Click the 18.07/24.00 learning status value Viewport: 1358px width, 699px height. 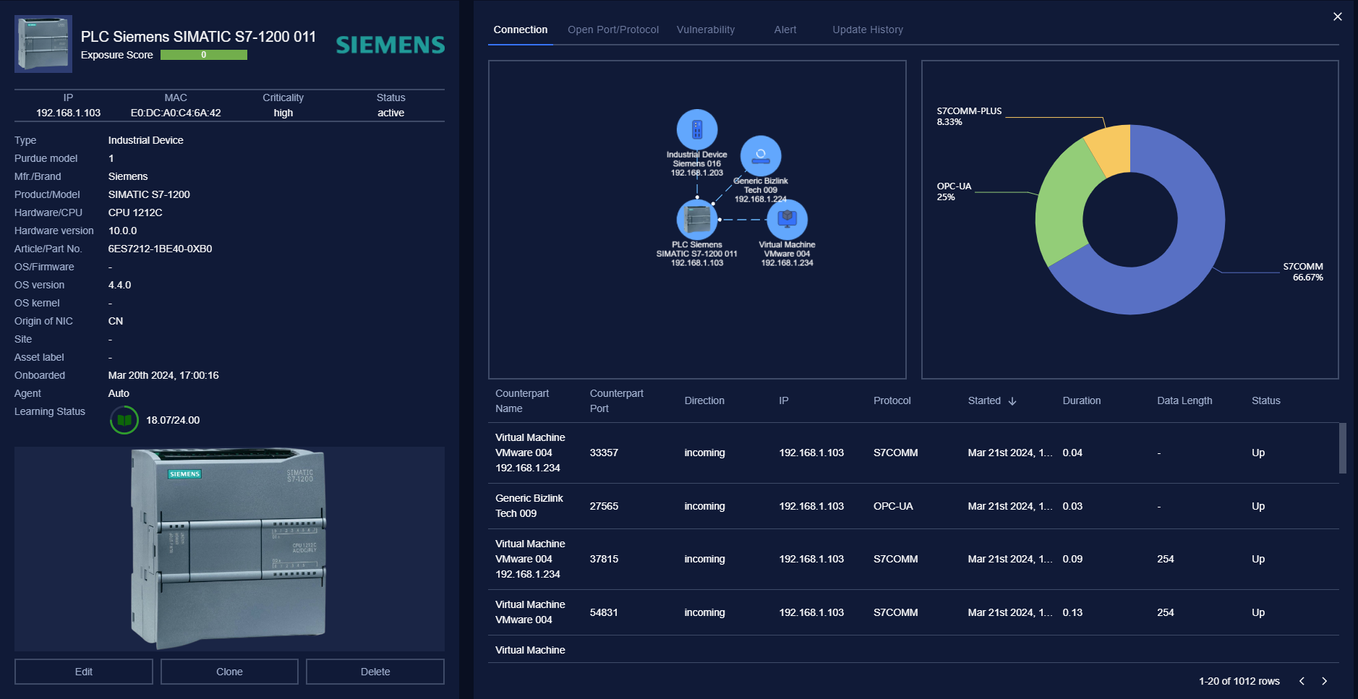pos(173,420)
